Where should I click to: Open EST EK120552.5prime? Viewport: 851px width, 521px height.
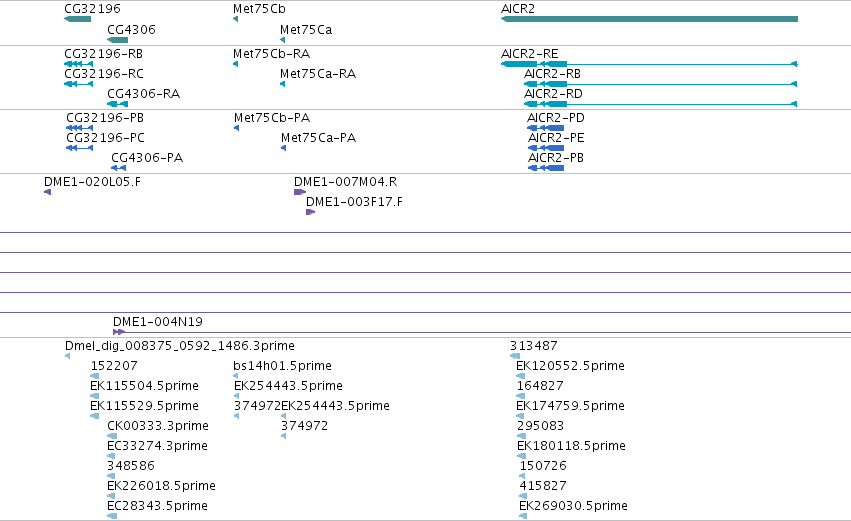570,365
